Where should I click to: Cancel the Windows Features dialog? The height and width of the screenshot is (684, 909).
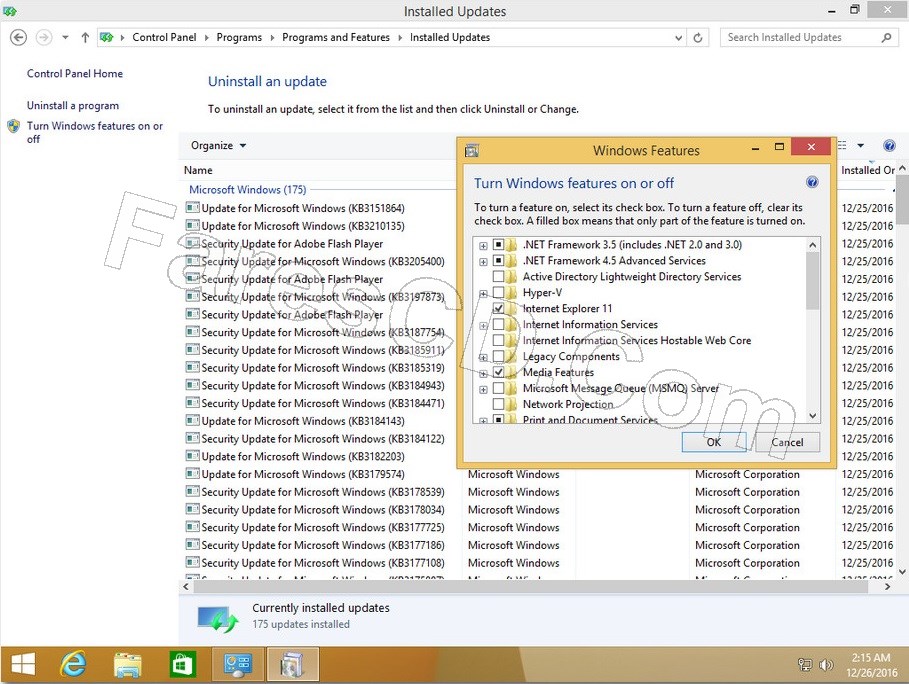[x=787, y=442]
